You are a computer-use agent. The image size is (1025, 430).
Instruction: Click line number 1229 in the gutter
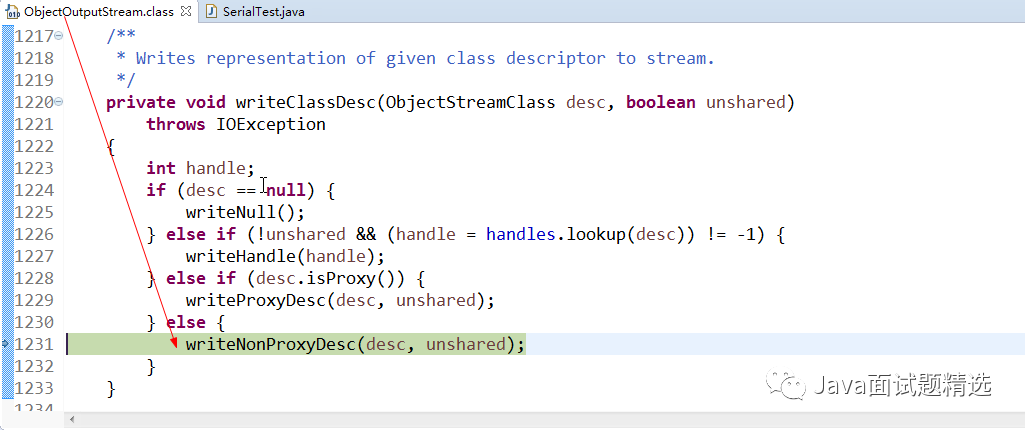tap(34, 300)
